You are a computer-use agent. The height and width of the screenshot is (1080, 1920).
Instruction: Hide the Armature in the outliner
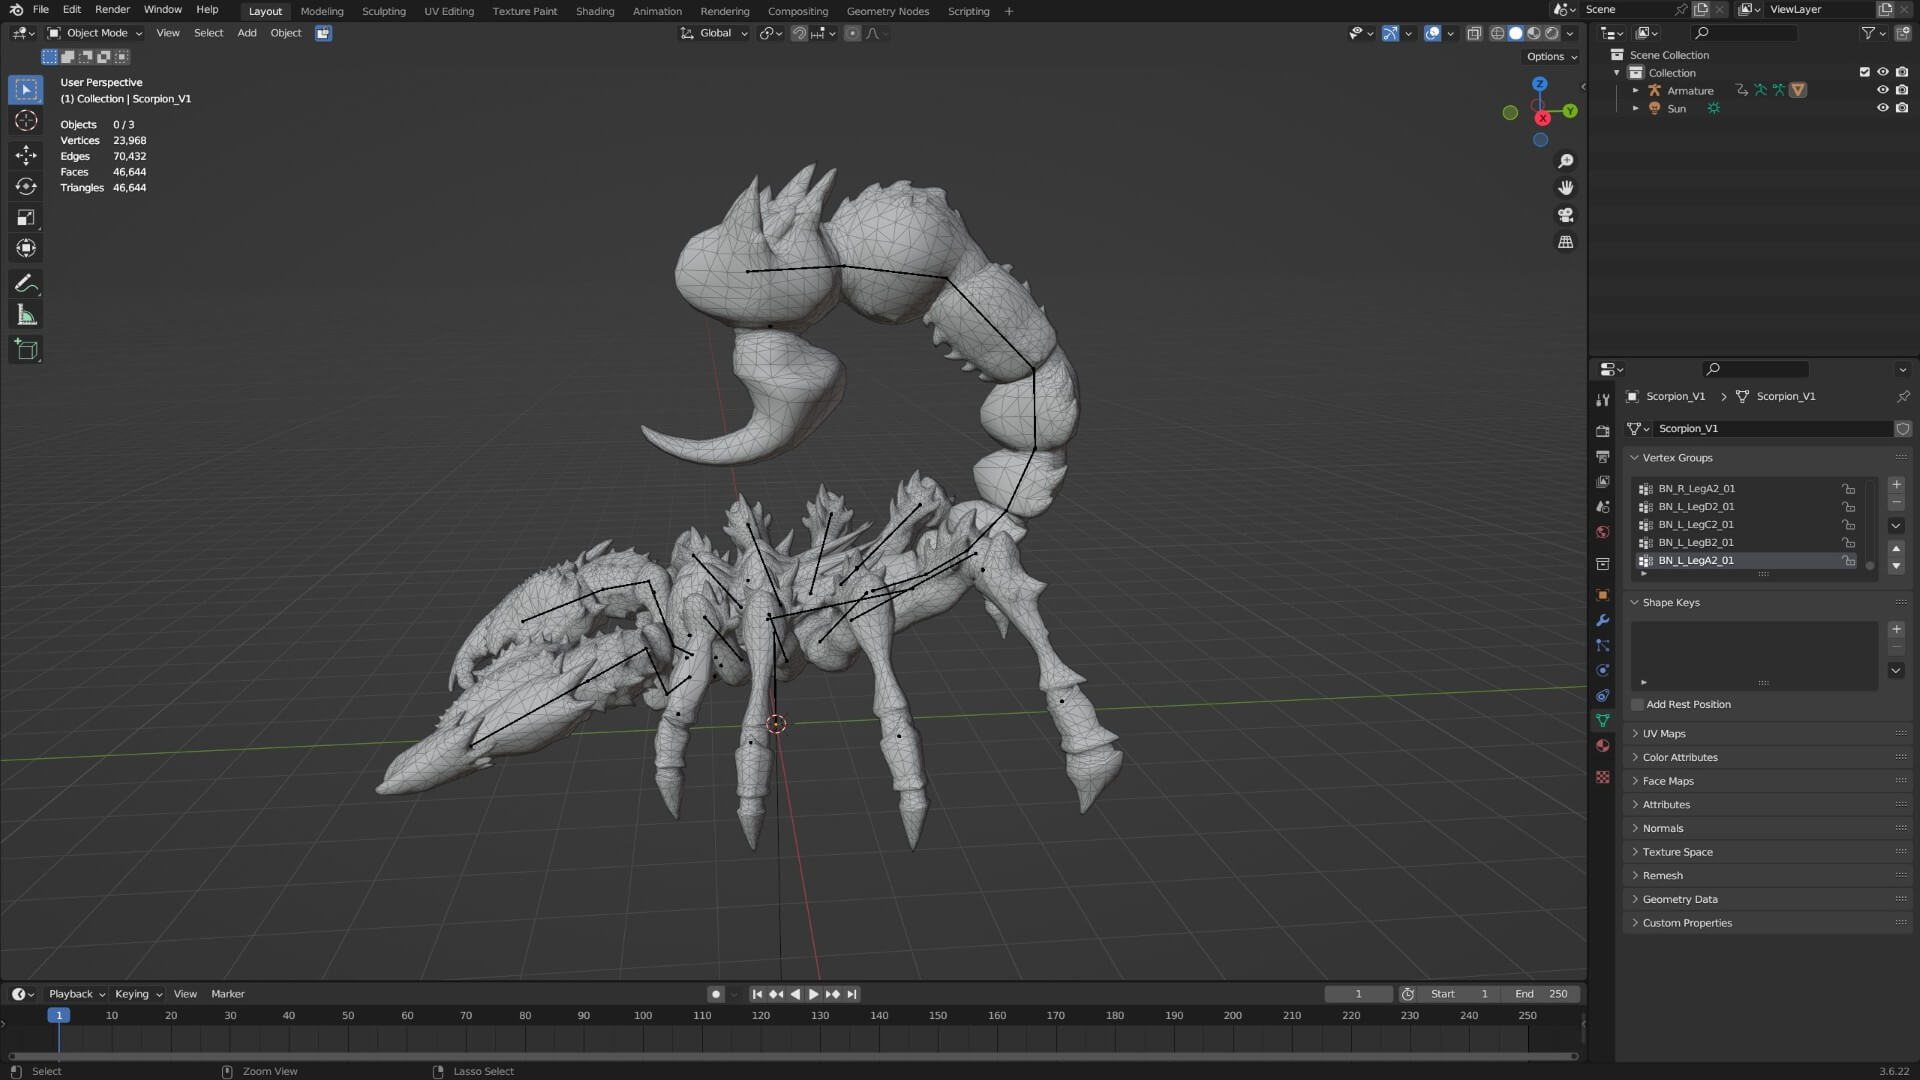(1882, 90)
